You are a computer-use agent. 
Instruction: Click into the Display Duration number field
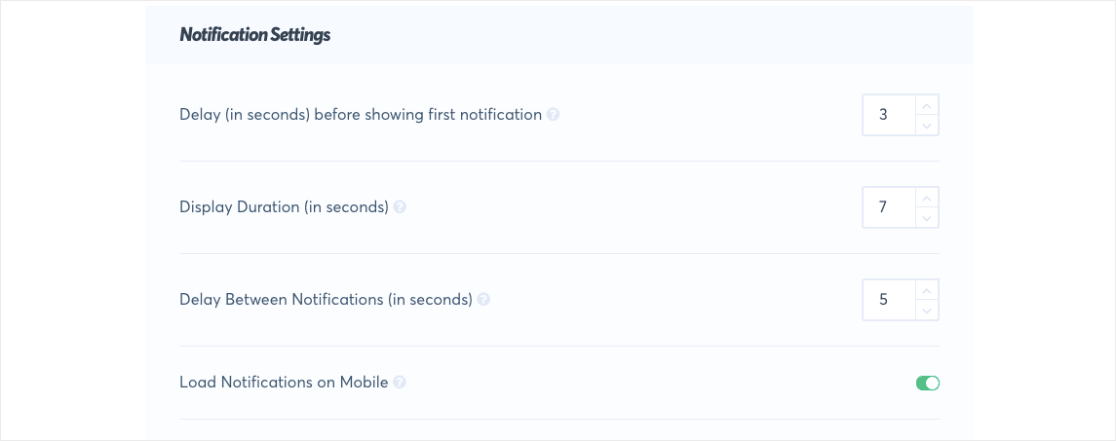coord(888,207)
